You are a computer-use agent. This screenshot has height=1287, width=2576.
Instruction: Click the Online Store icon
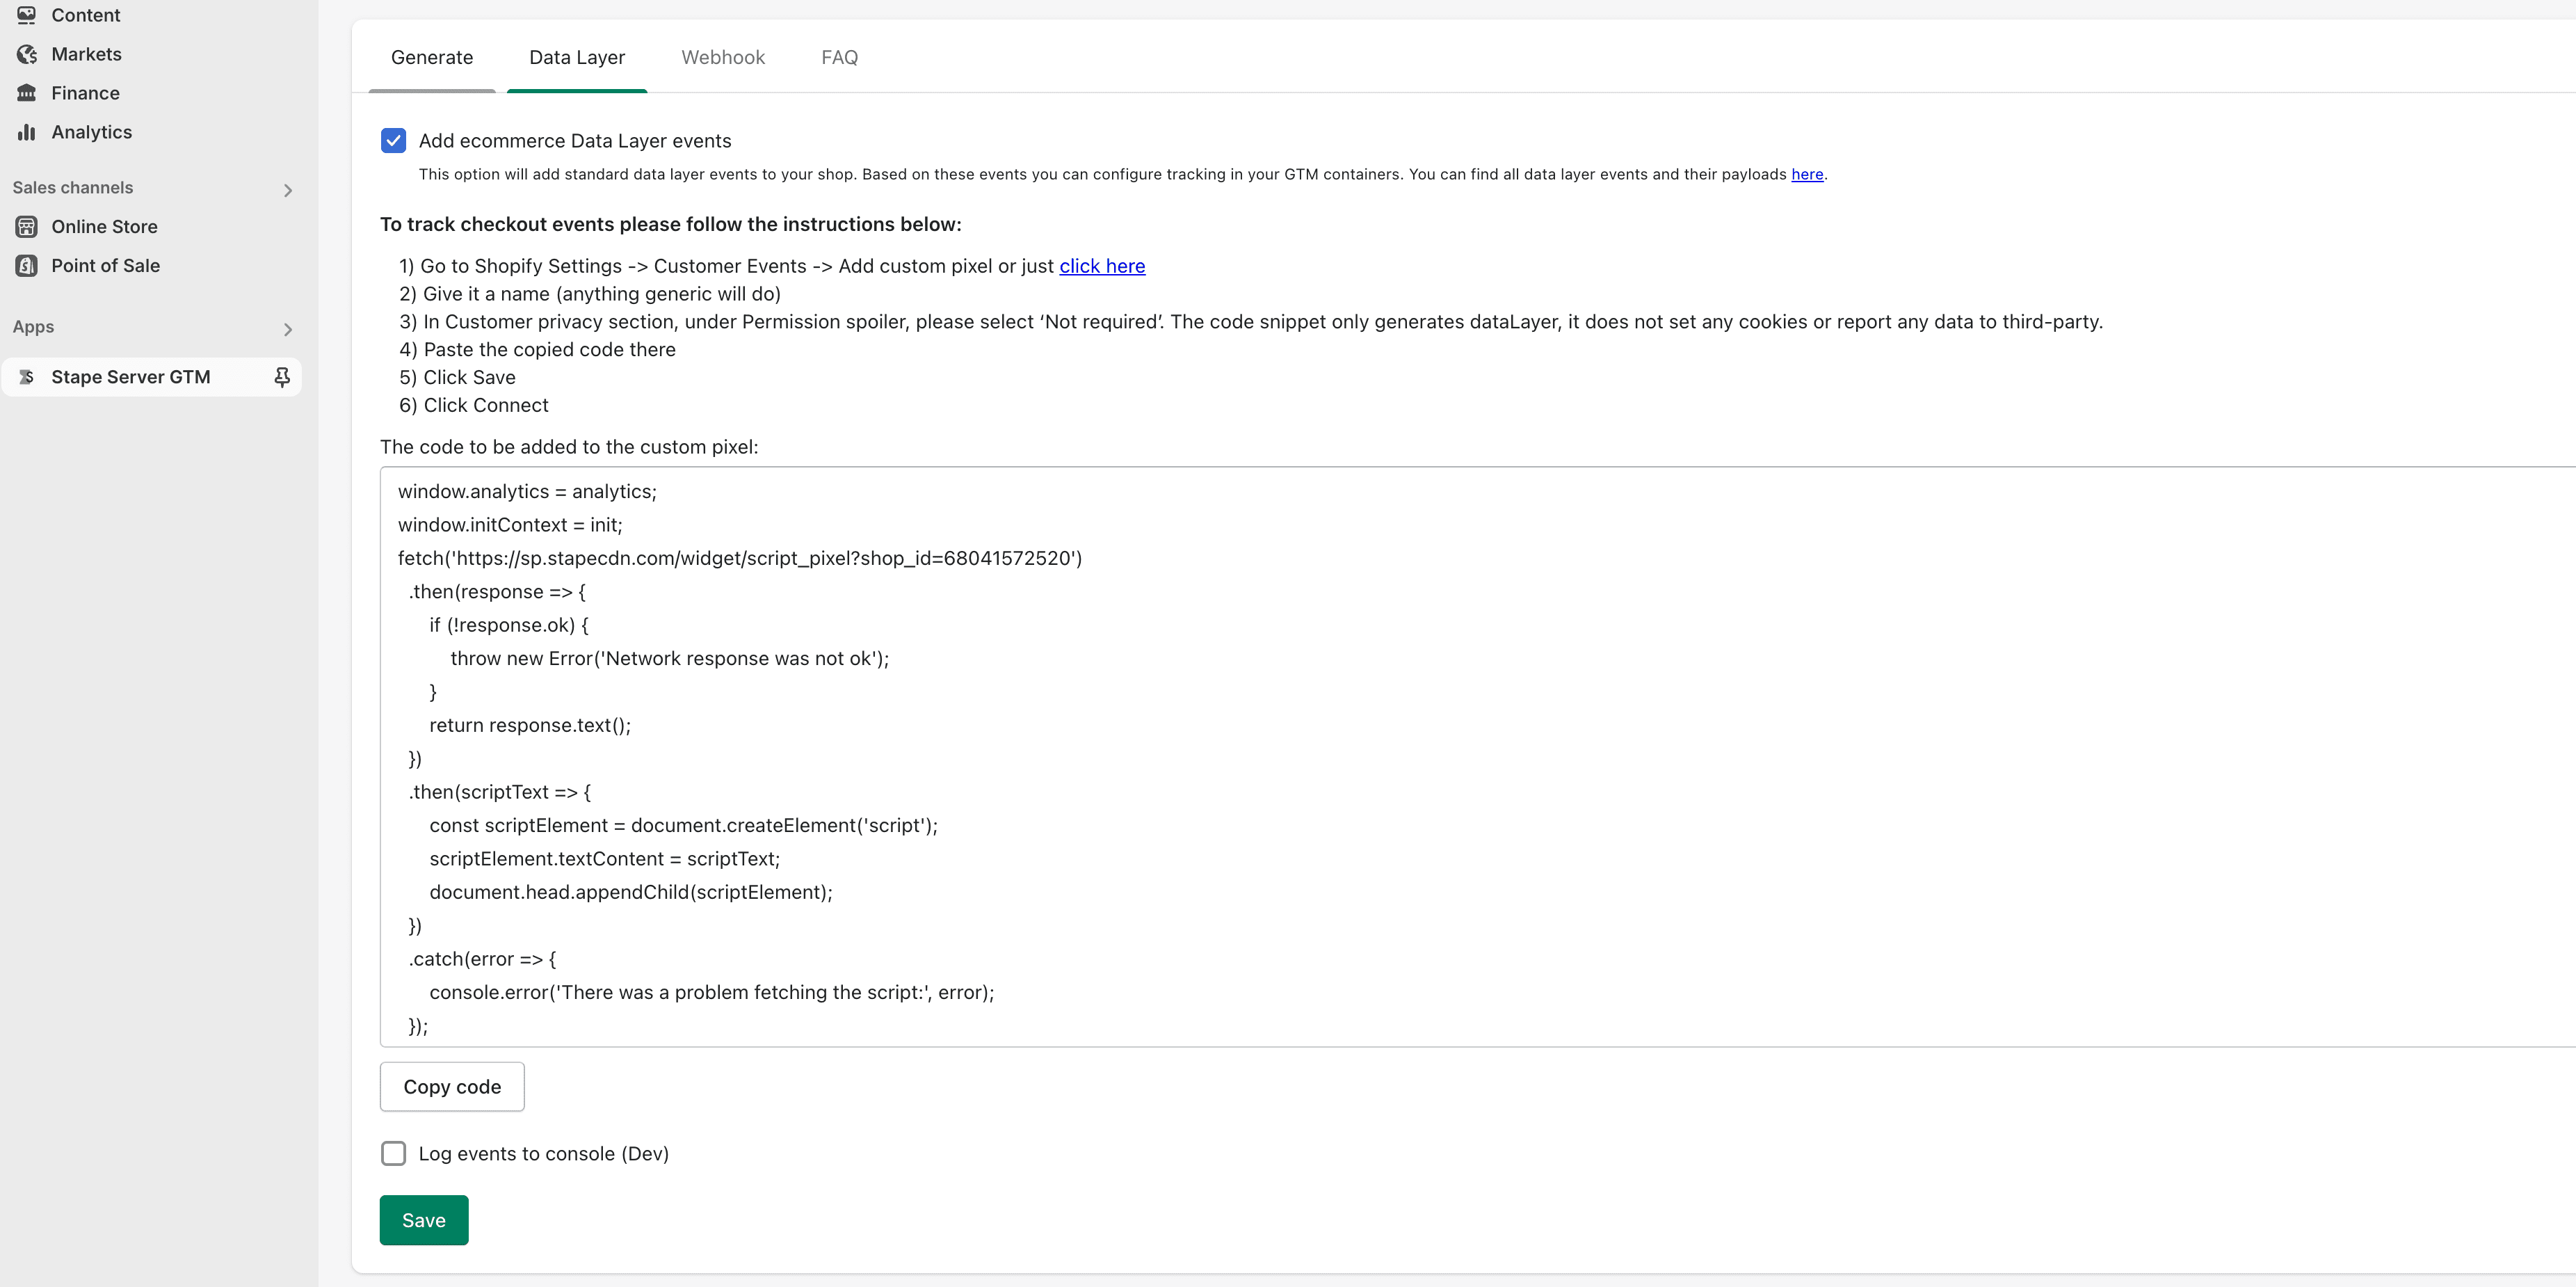point(27,227)
